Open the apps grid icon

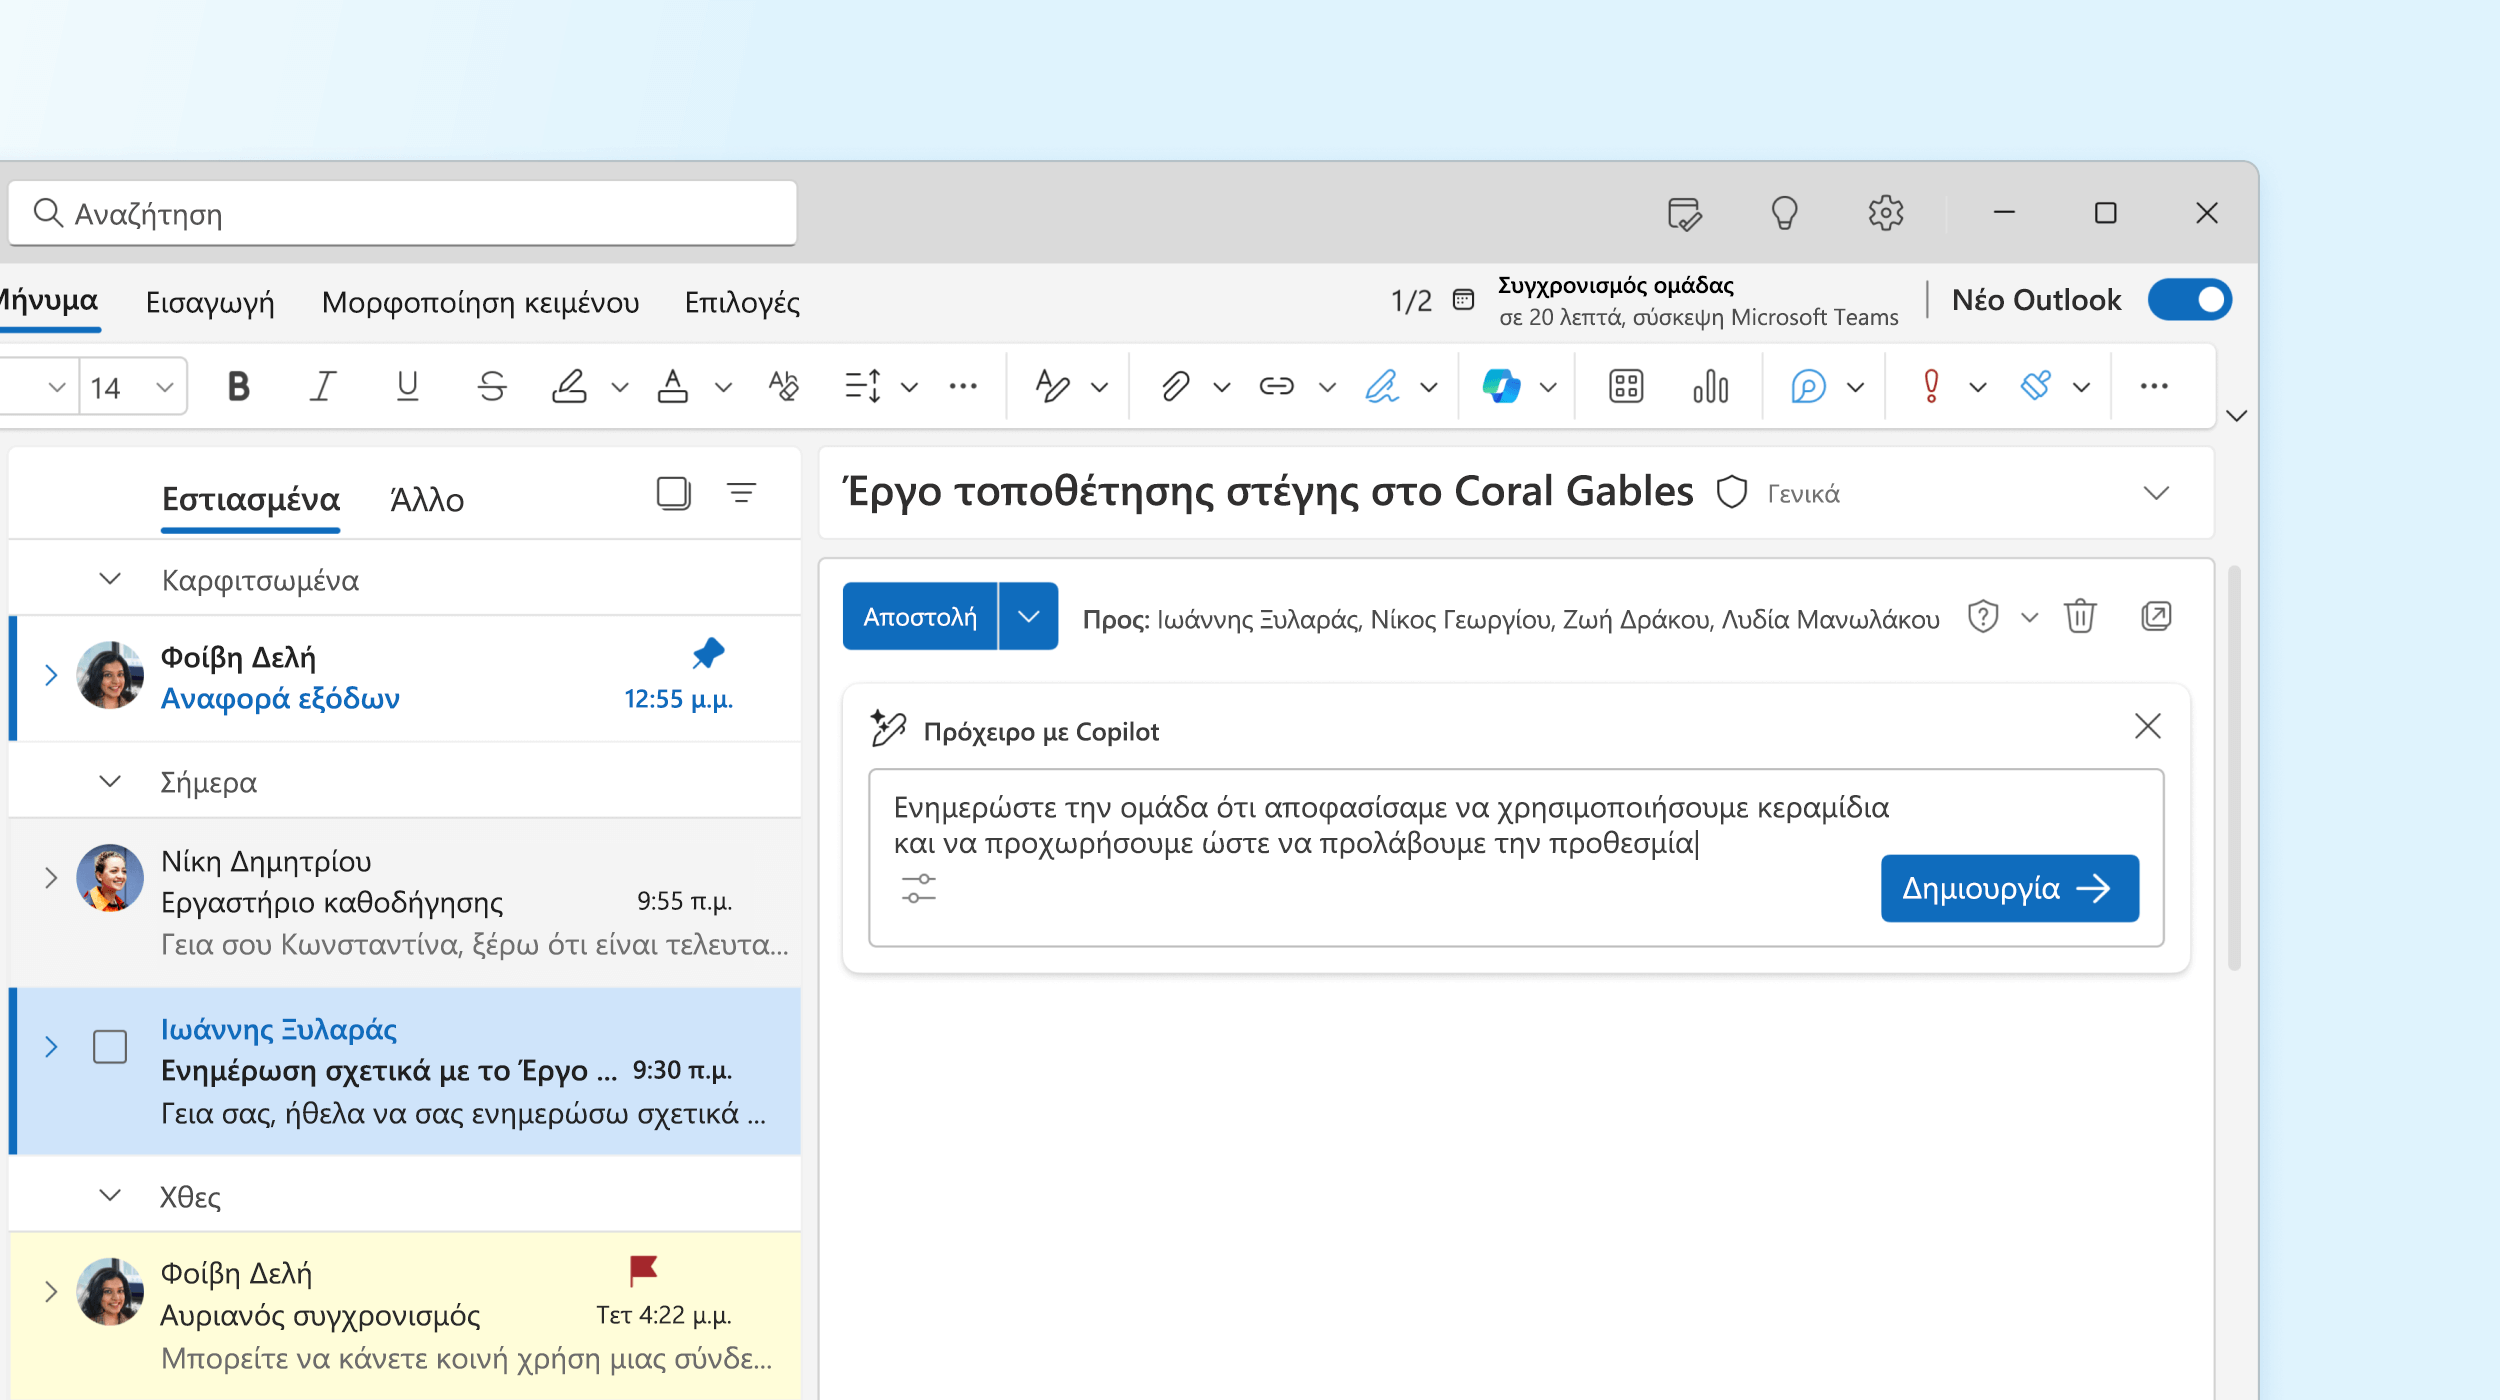(x=1626, y=386)
